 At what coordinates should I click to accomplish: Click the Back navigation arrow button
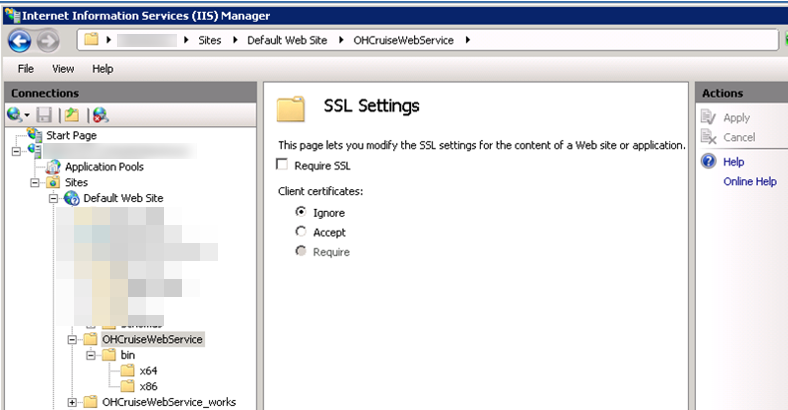(20, 41)
